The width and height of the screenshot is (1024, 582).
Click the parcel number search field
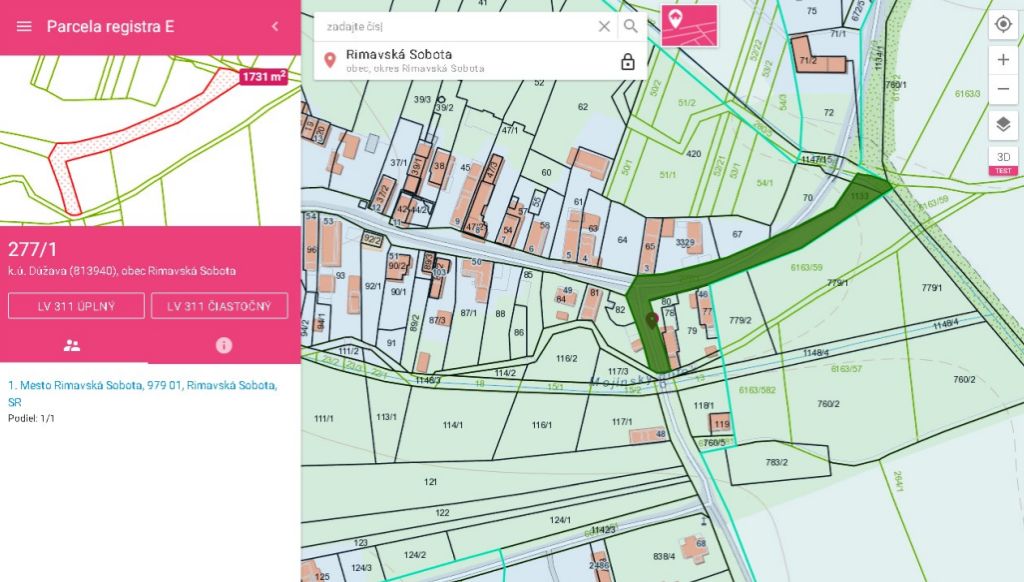point(455,26)
